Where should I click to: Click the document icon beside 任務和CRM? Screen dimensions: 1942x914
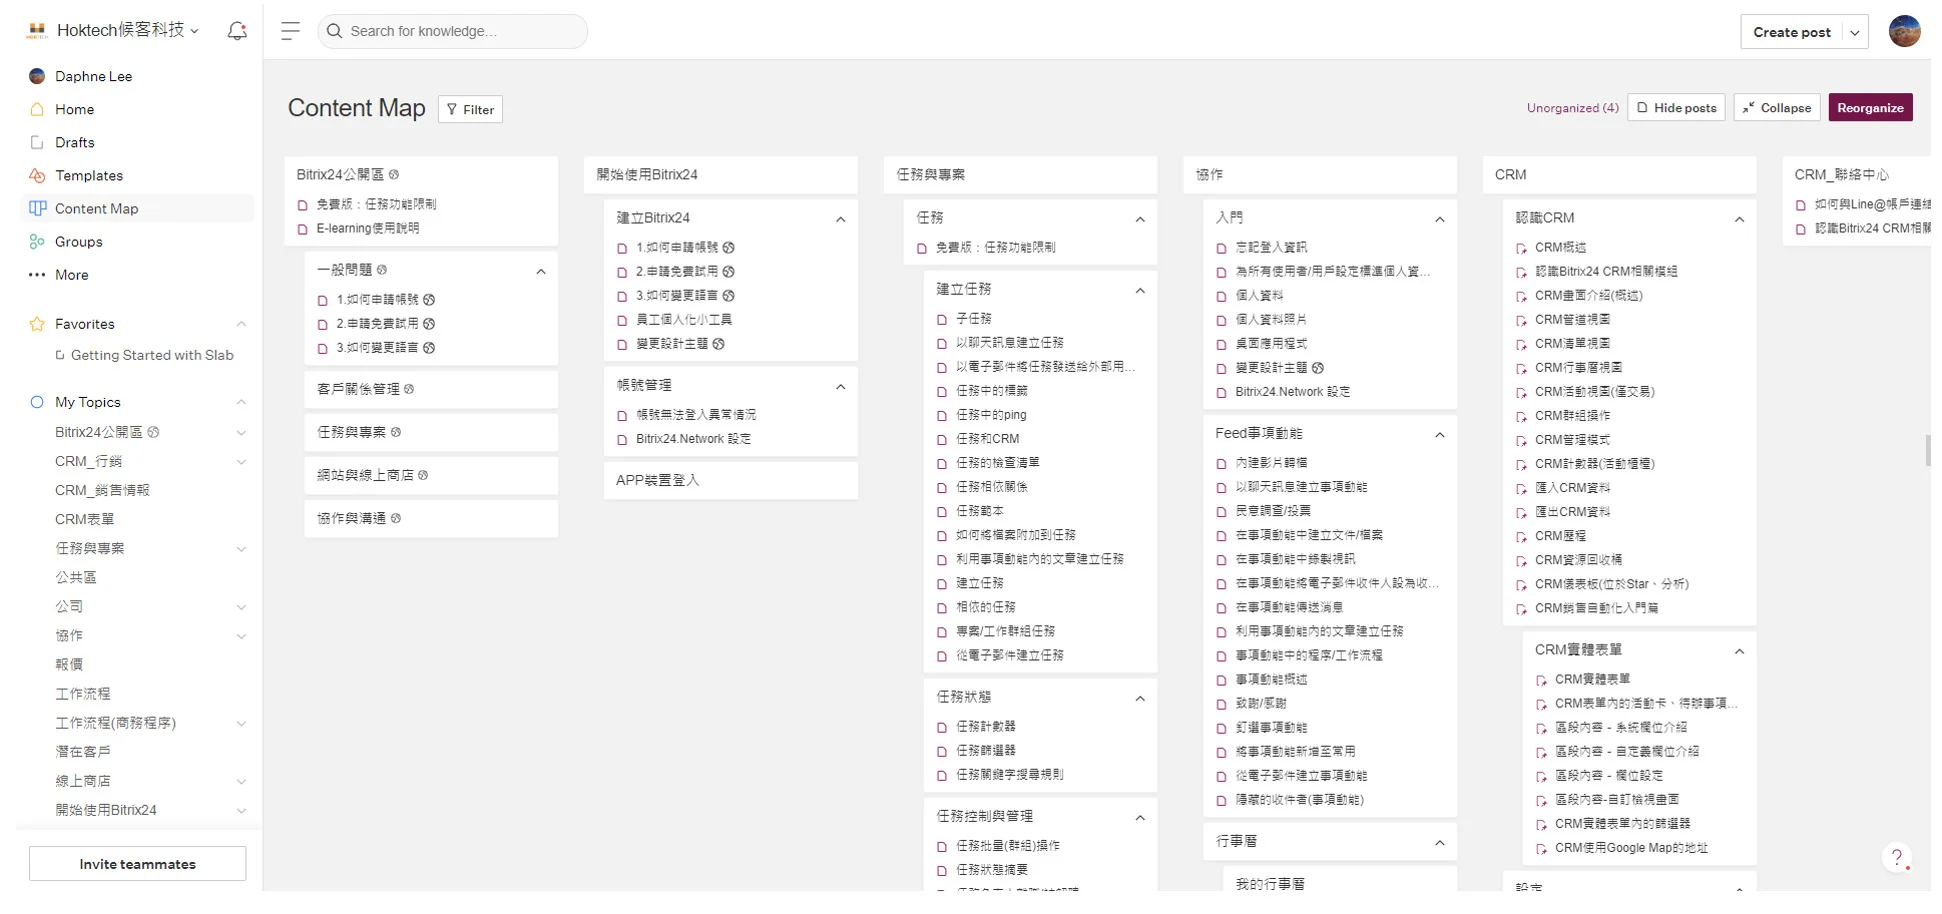(x=942, y=439)
